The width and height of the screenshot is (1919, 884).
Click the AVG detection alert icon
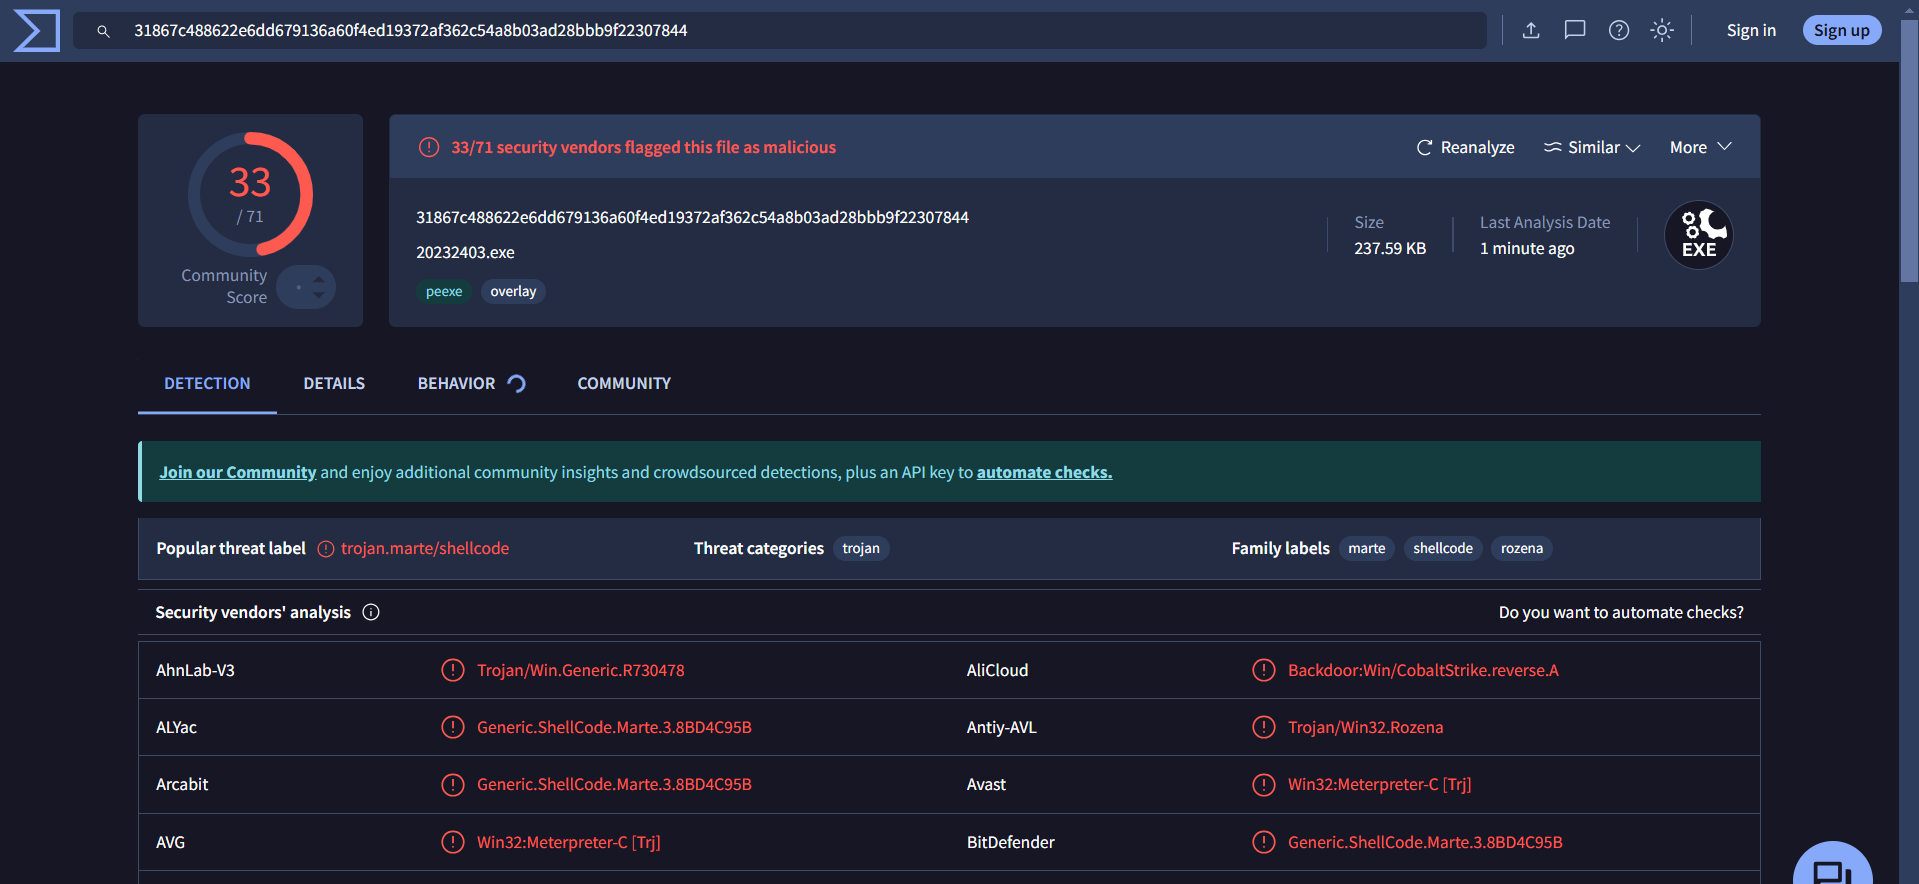(x=453, y=842)
